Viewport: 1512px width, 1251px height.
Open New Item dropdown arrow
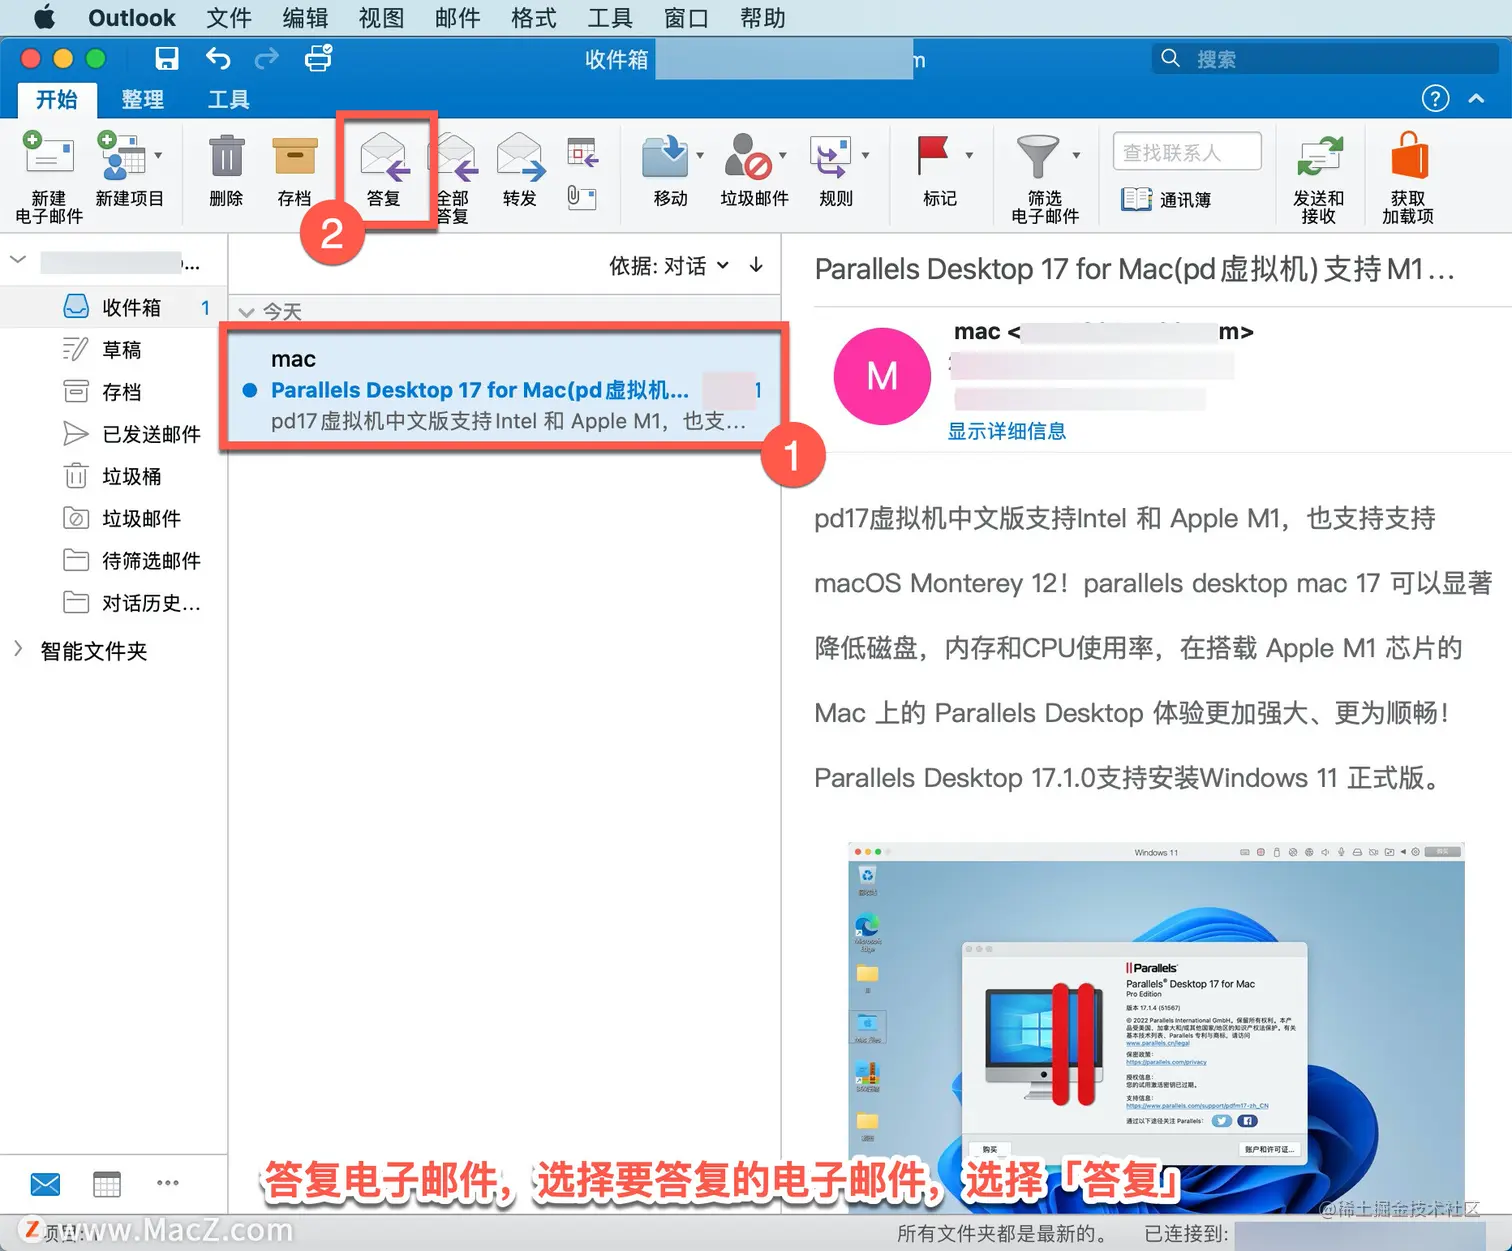pyautogui.click(x=158, y=155)
